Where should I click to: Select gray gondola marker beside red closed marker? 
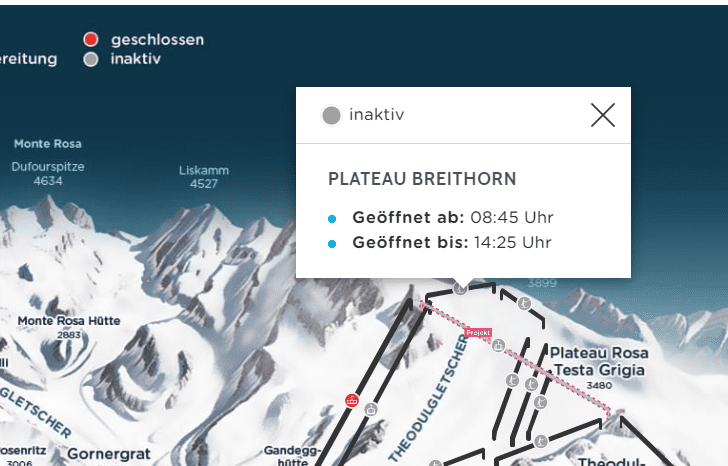coord(371,408)
